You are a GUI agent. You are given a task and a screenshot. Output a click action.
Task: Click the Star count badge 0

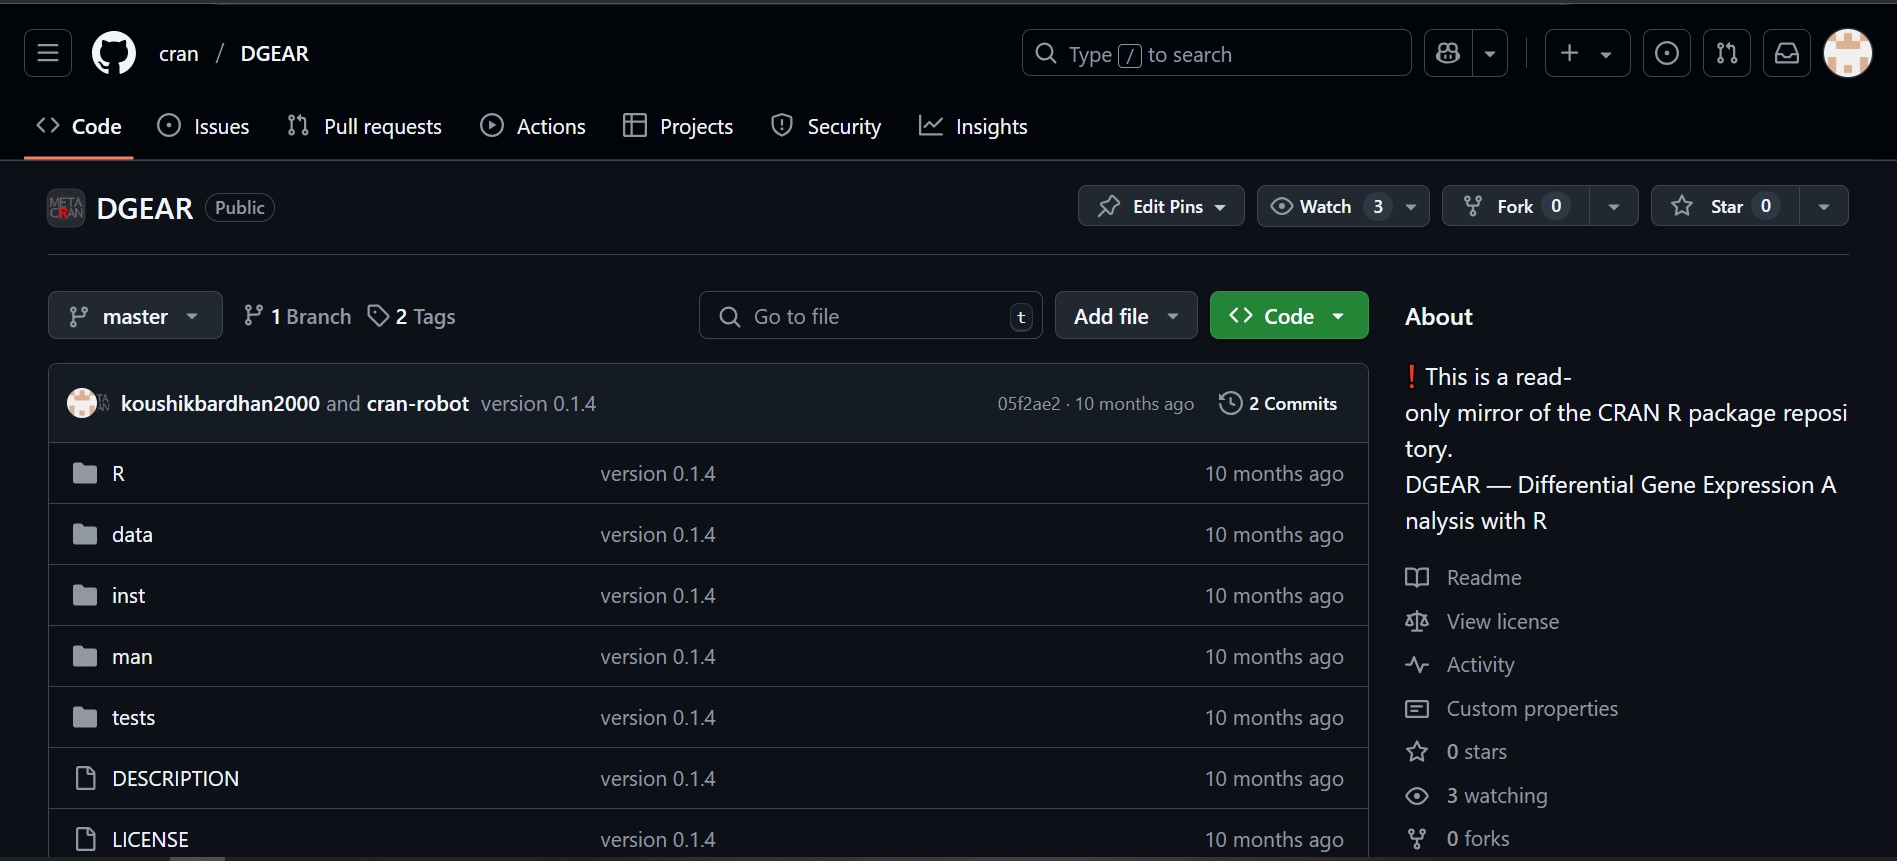pos(1766,206)
